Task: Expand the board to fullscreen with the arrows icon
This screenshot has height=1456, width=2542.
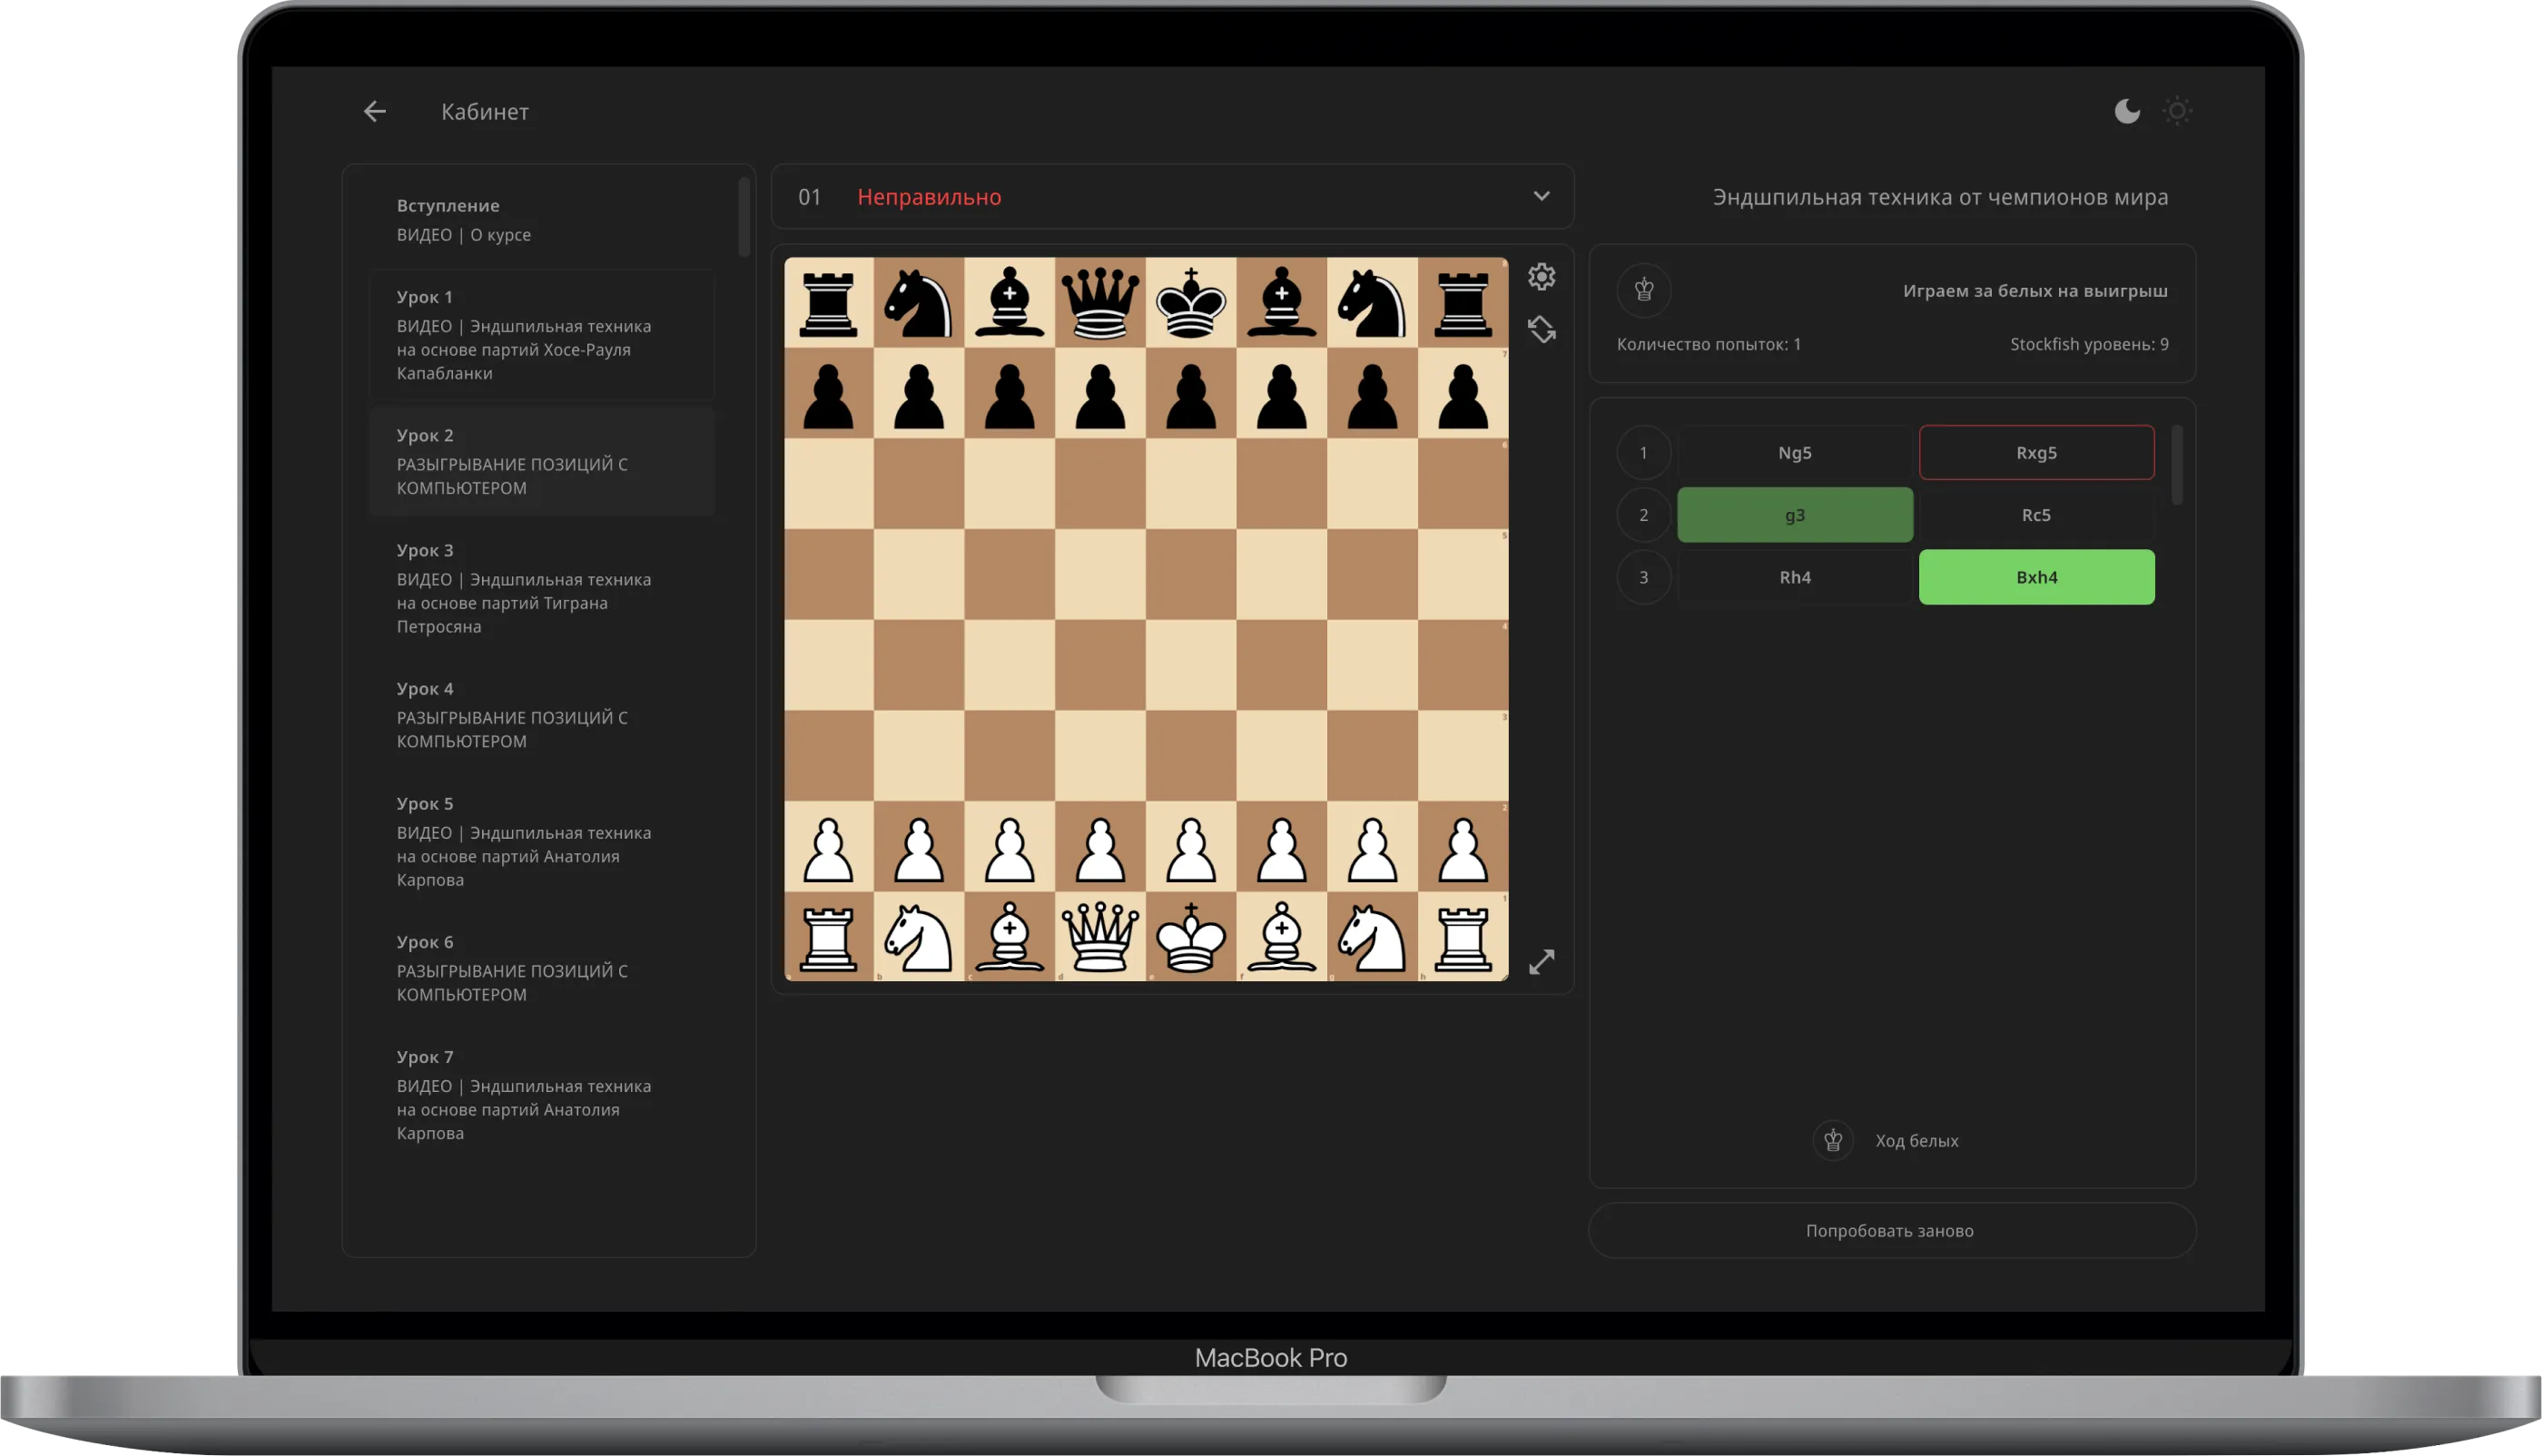Action: click(x=1541, y=962)
